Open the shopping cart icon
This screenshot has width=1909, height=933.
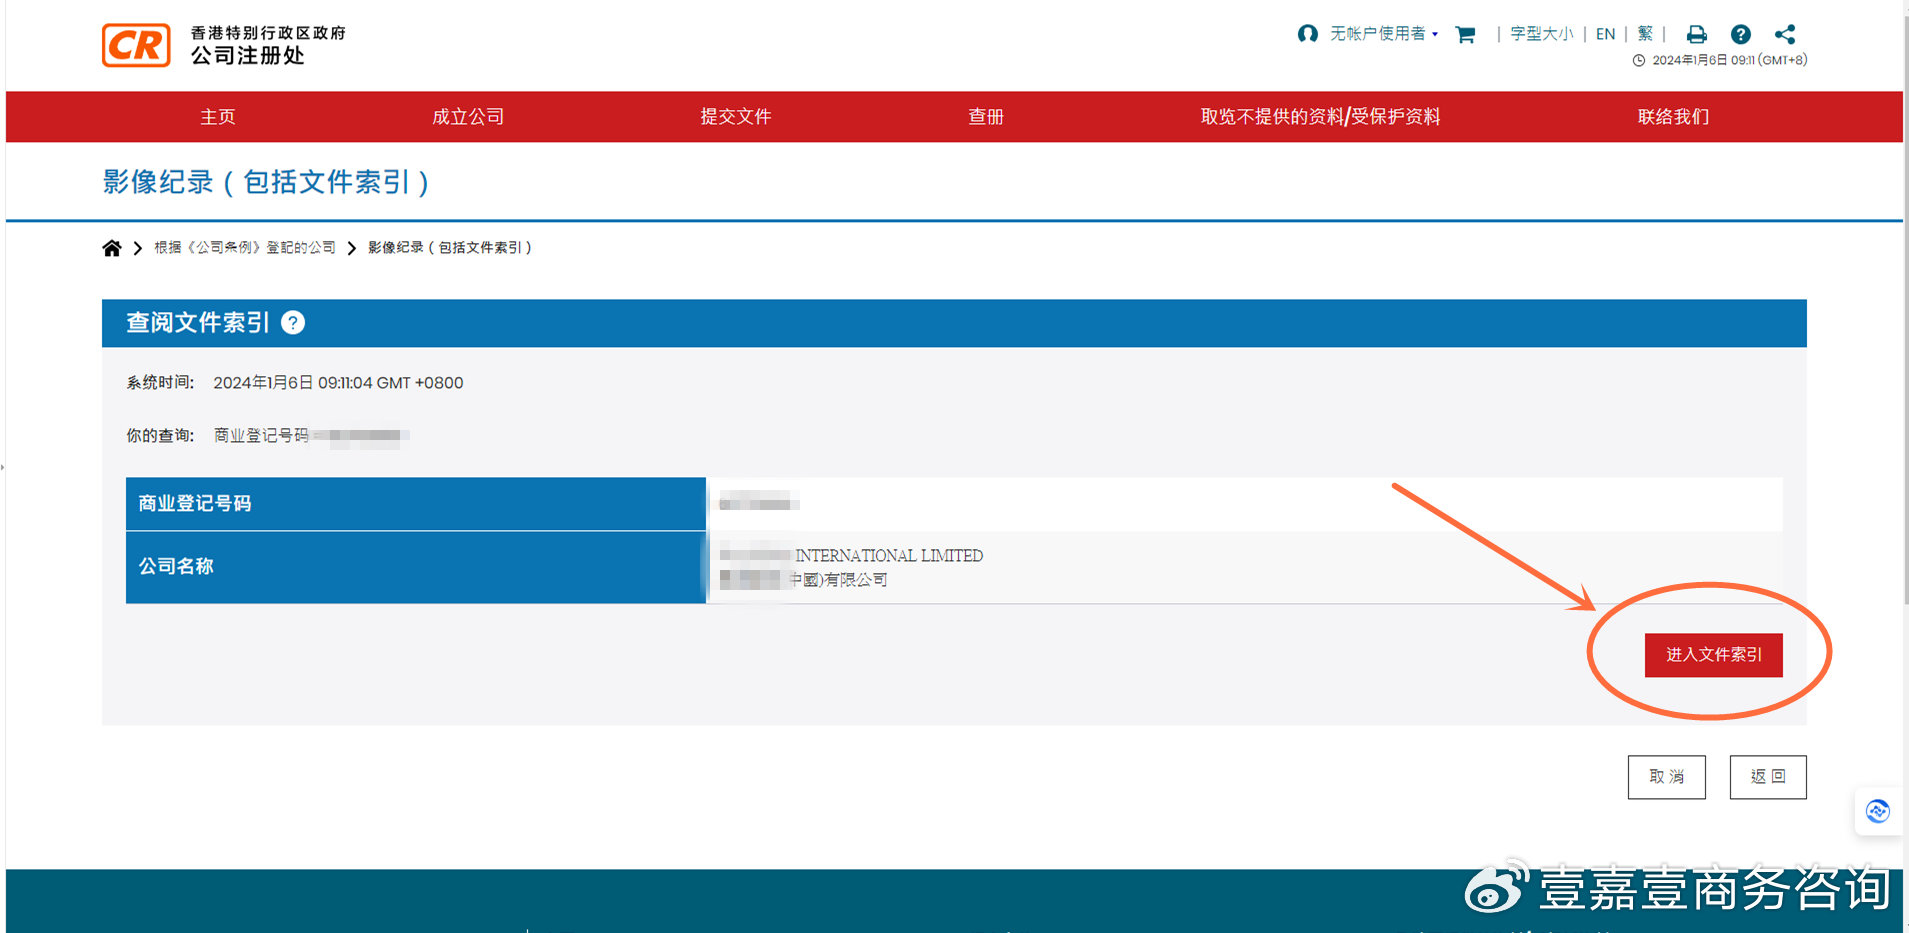tap(1466, 34)
